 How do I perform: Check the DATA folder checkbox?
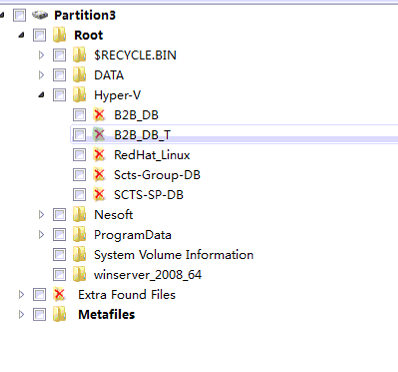pos(59,75)
